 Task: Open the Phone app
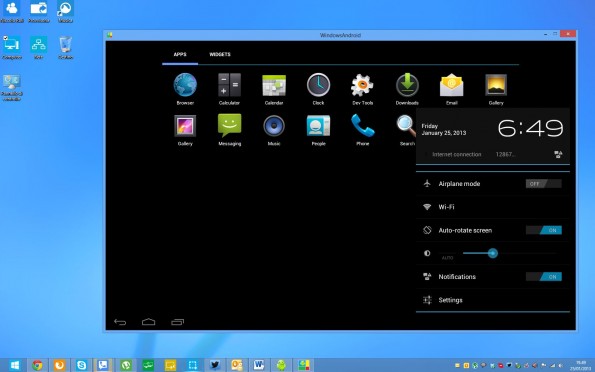[x=363, y=126]
